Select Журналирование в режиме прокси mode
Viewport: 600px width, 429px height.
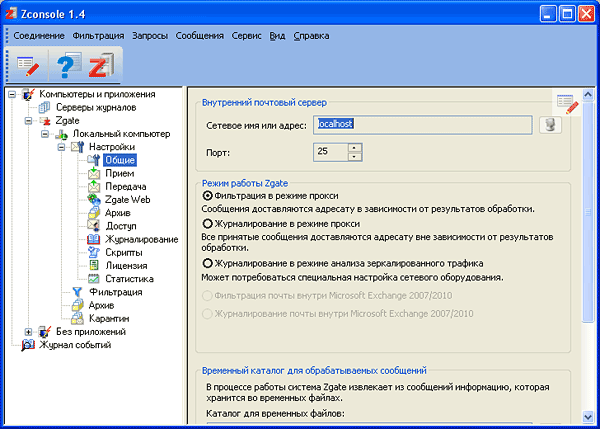pos(207,223)
